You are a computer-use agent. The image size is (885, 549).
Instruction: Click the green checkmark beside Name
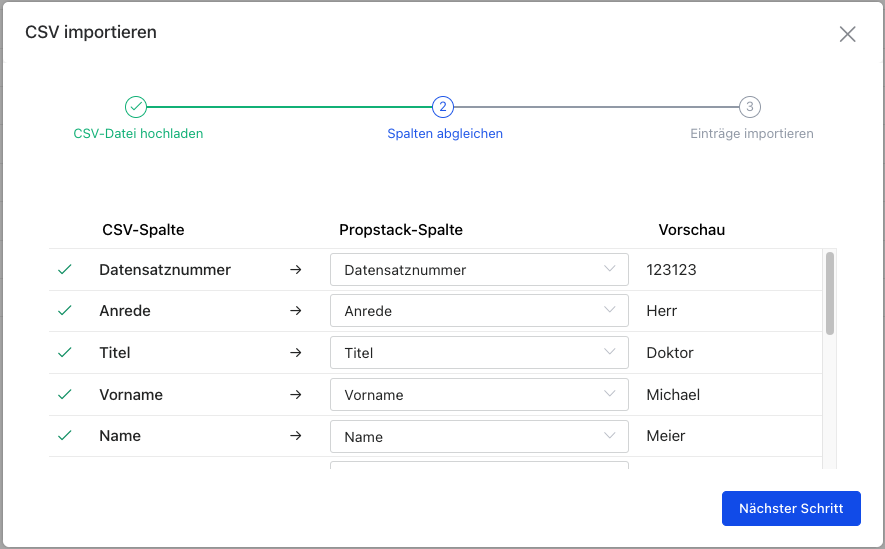click(x=65, y=436)
